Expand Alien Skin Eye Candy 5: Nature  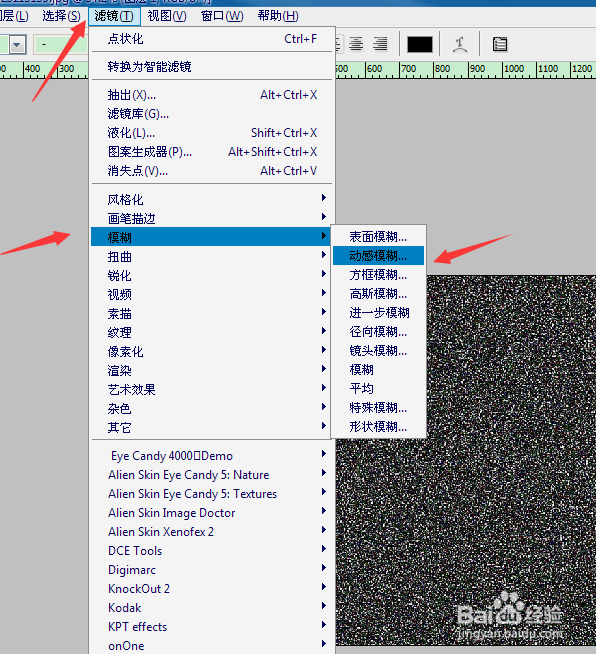tap(212, 475)
